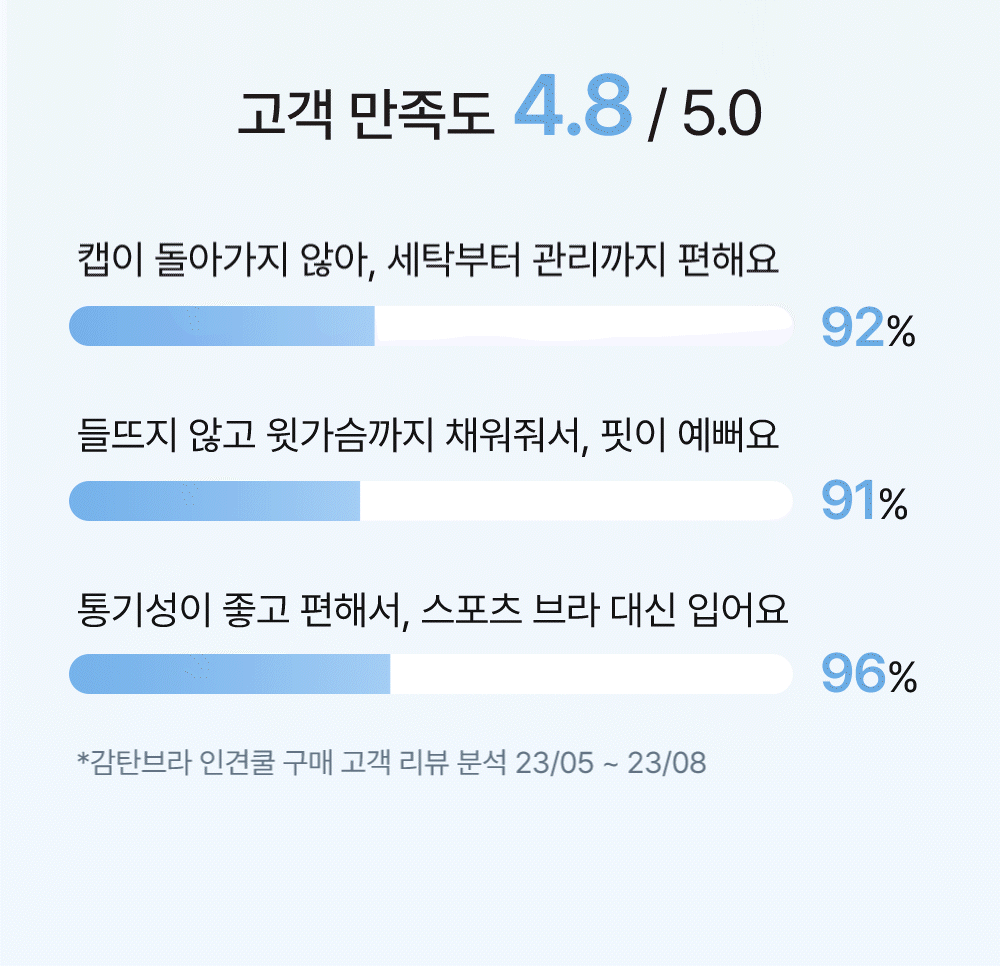The width and height of the screenshot is (1000, 966).
Task: Click the 스포츠 브라 대신 입어요 phrase
Action: click(605, 610)
